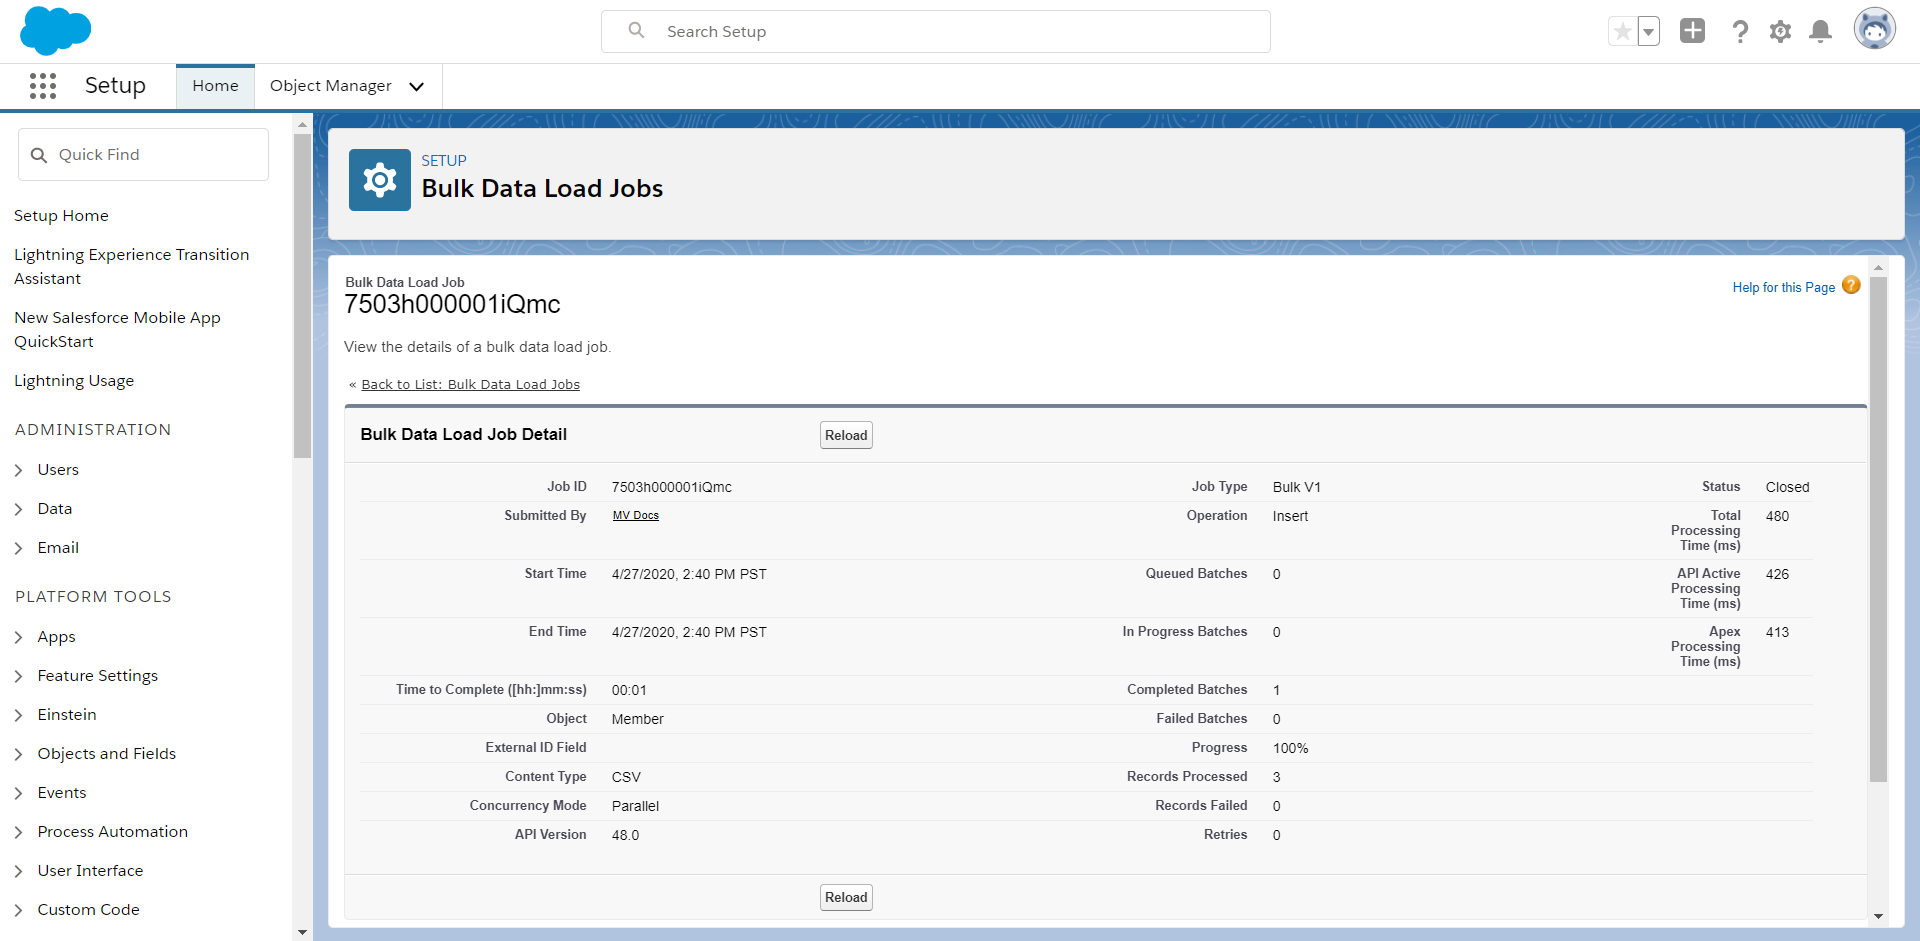Click the favorites star icon
1920x941 pixels.
coord(1622,32)
